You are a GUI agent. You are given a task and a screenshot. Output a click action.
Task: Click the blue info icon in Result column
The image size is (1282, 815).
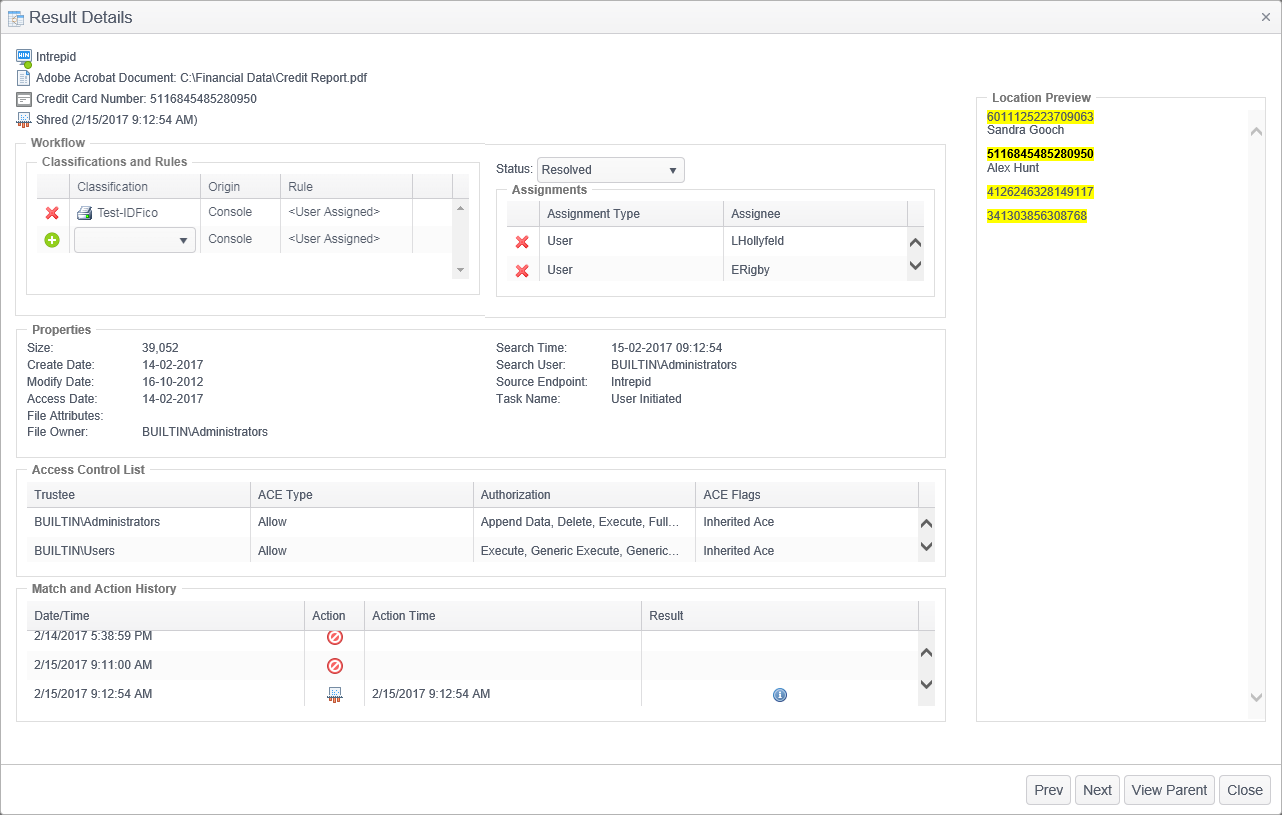pos(780,695)
